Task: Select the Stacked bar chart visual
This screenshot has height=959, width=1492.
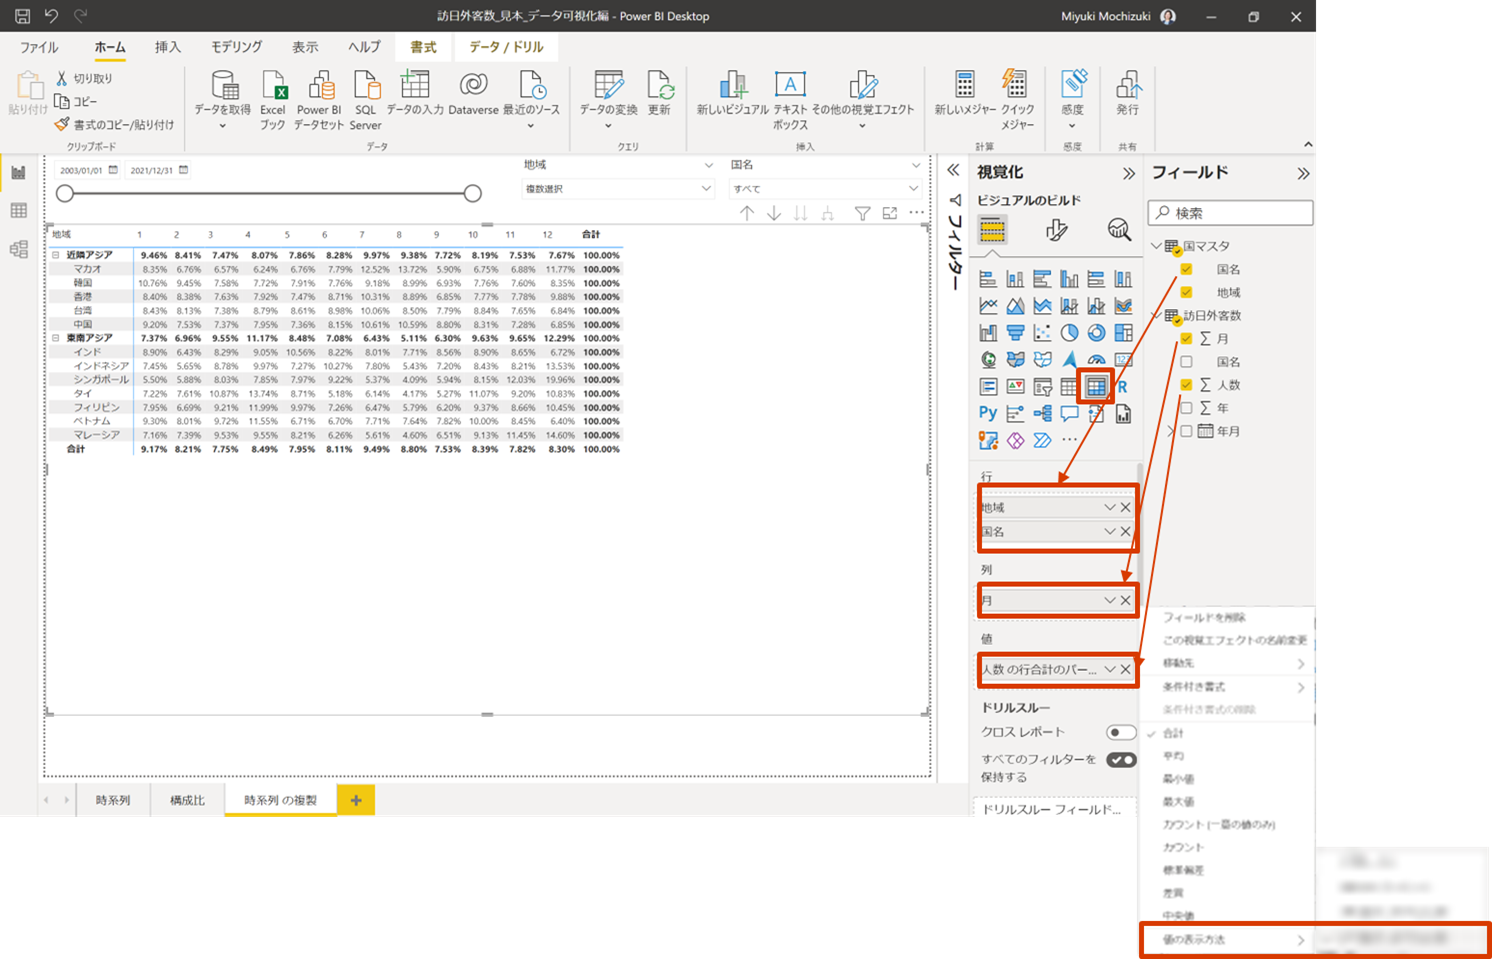Action: tap(988, 279)
